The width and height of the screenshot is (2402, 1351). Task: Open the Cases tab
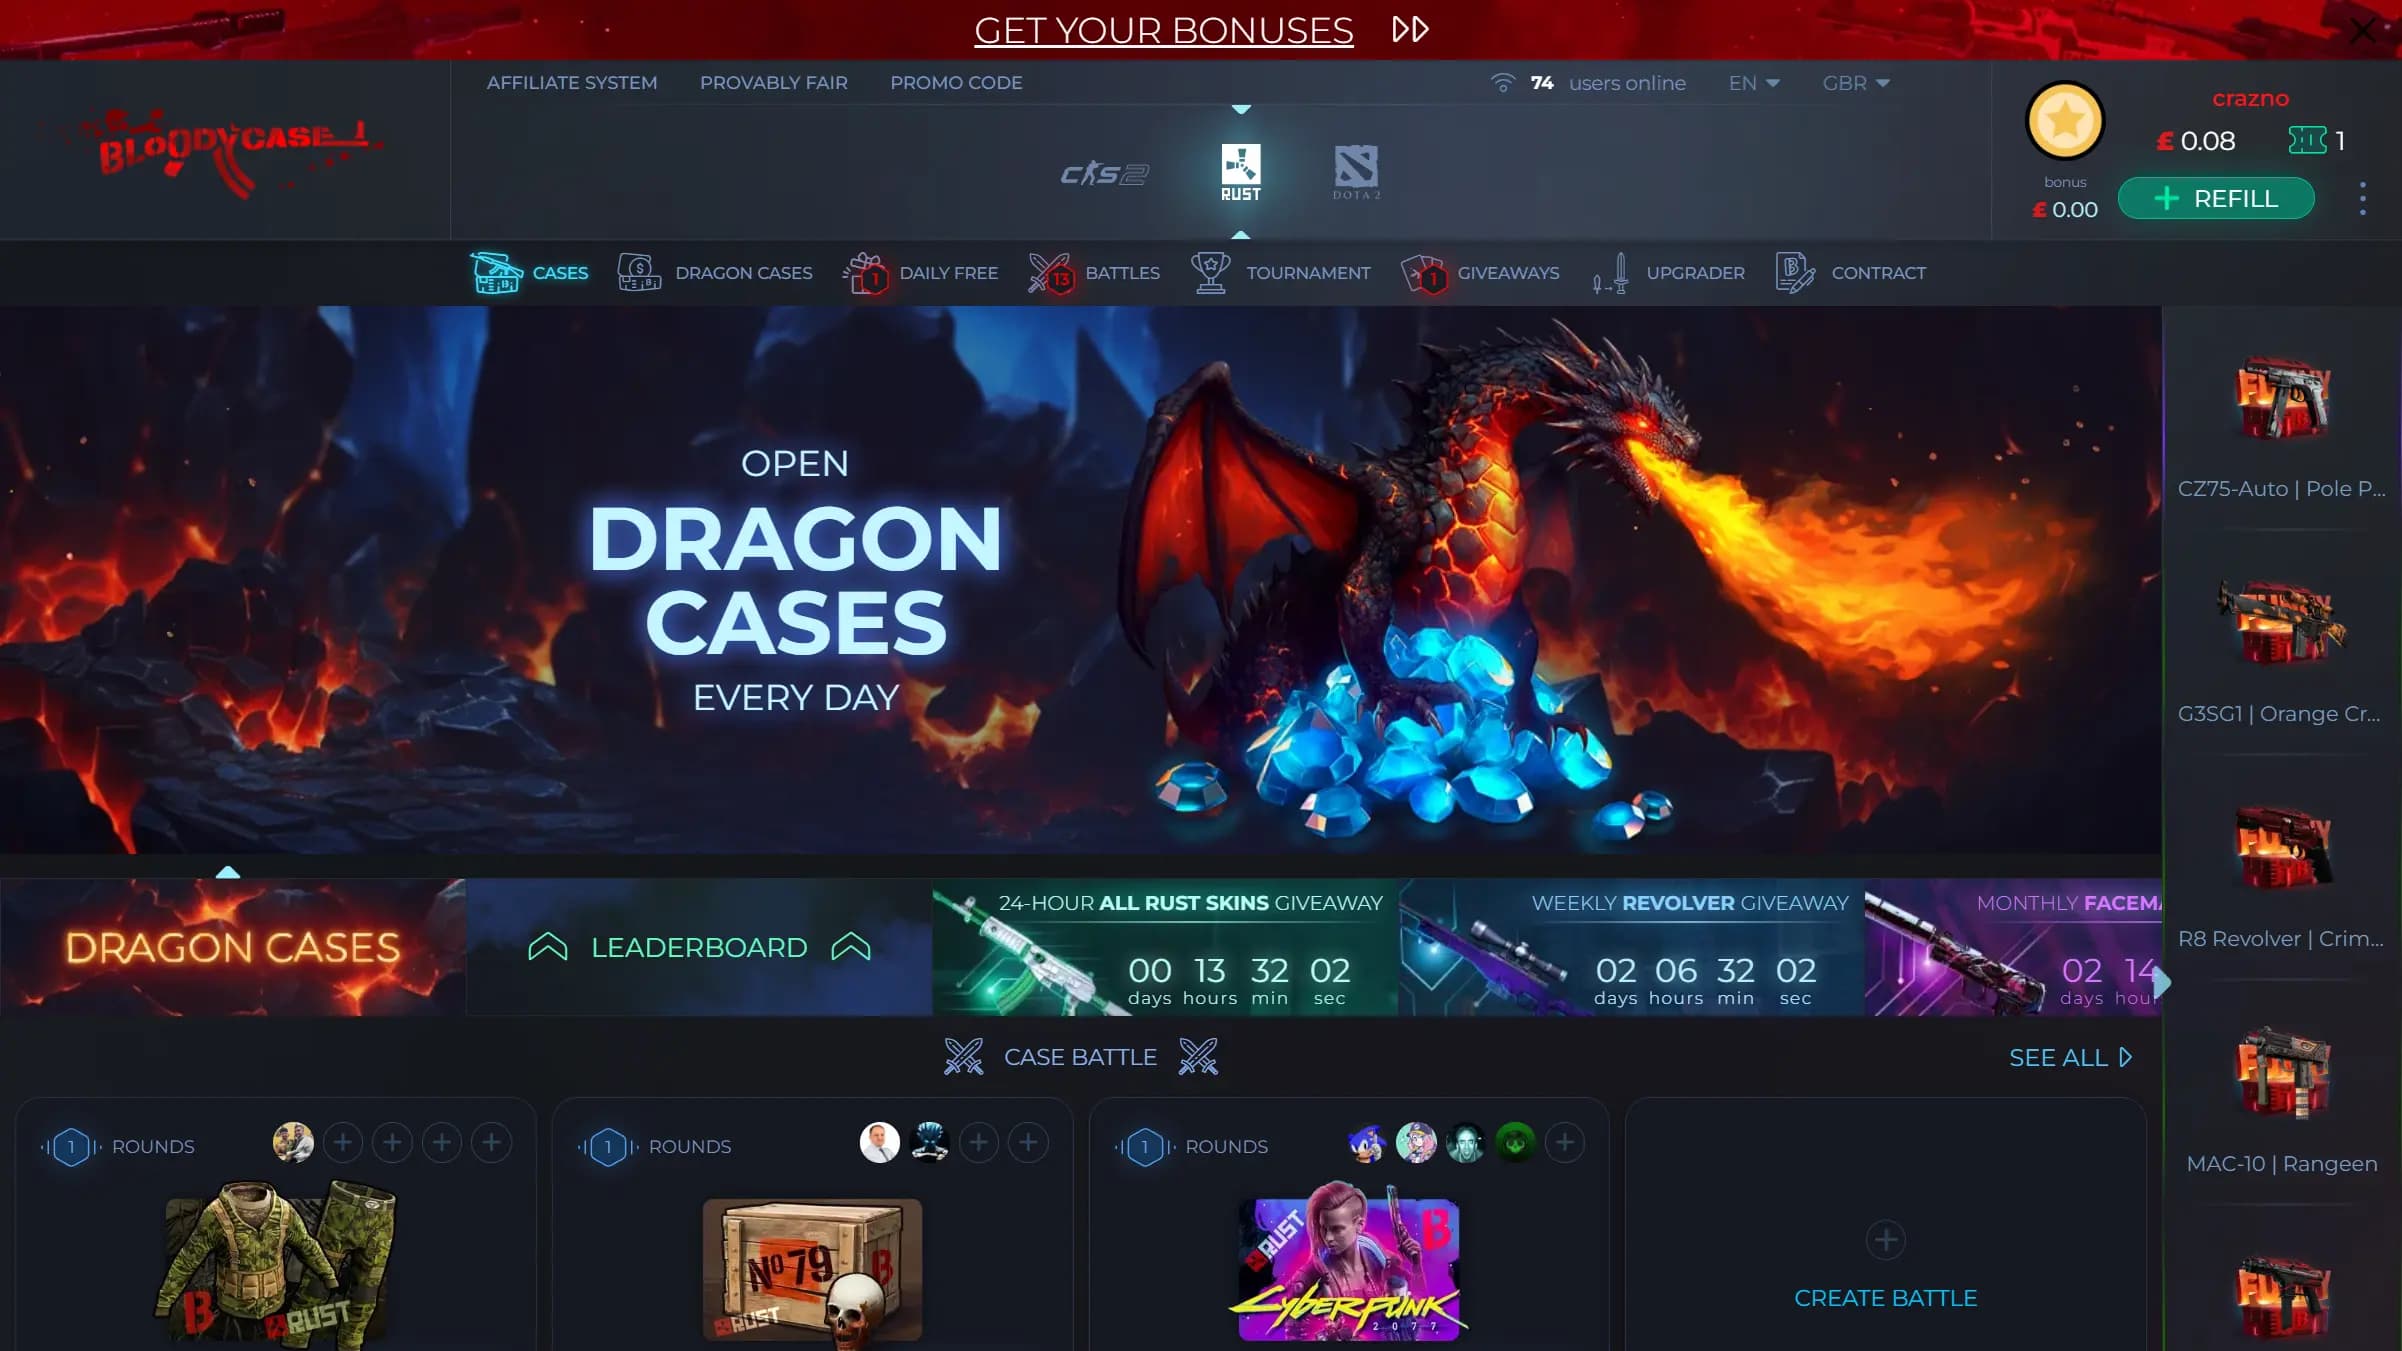coord(530,273)
